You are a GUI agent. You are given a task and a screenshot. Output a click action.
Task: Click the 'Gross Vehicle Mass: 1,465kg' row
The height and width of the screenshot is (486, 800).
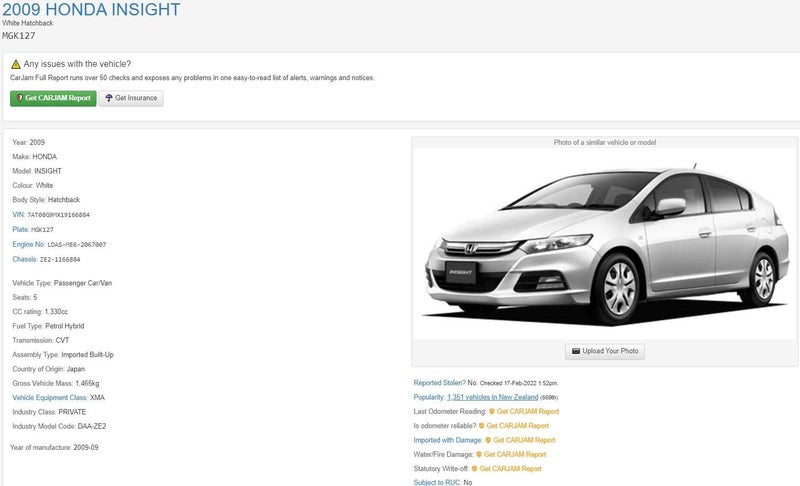56,383
